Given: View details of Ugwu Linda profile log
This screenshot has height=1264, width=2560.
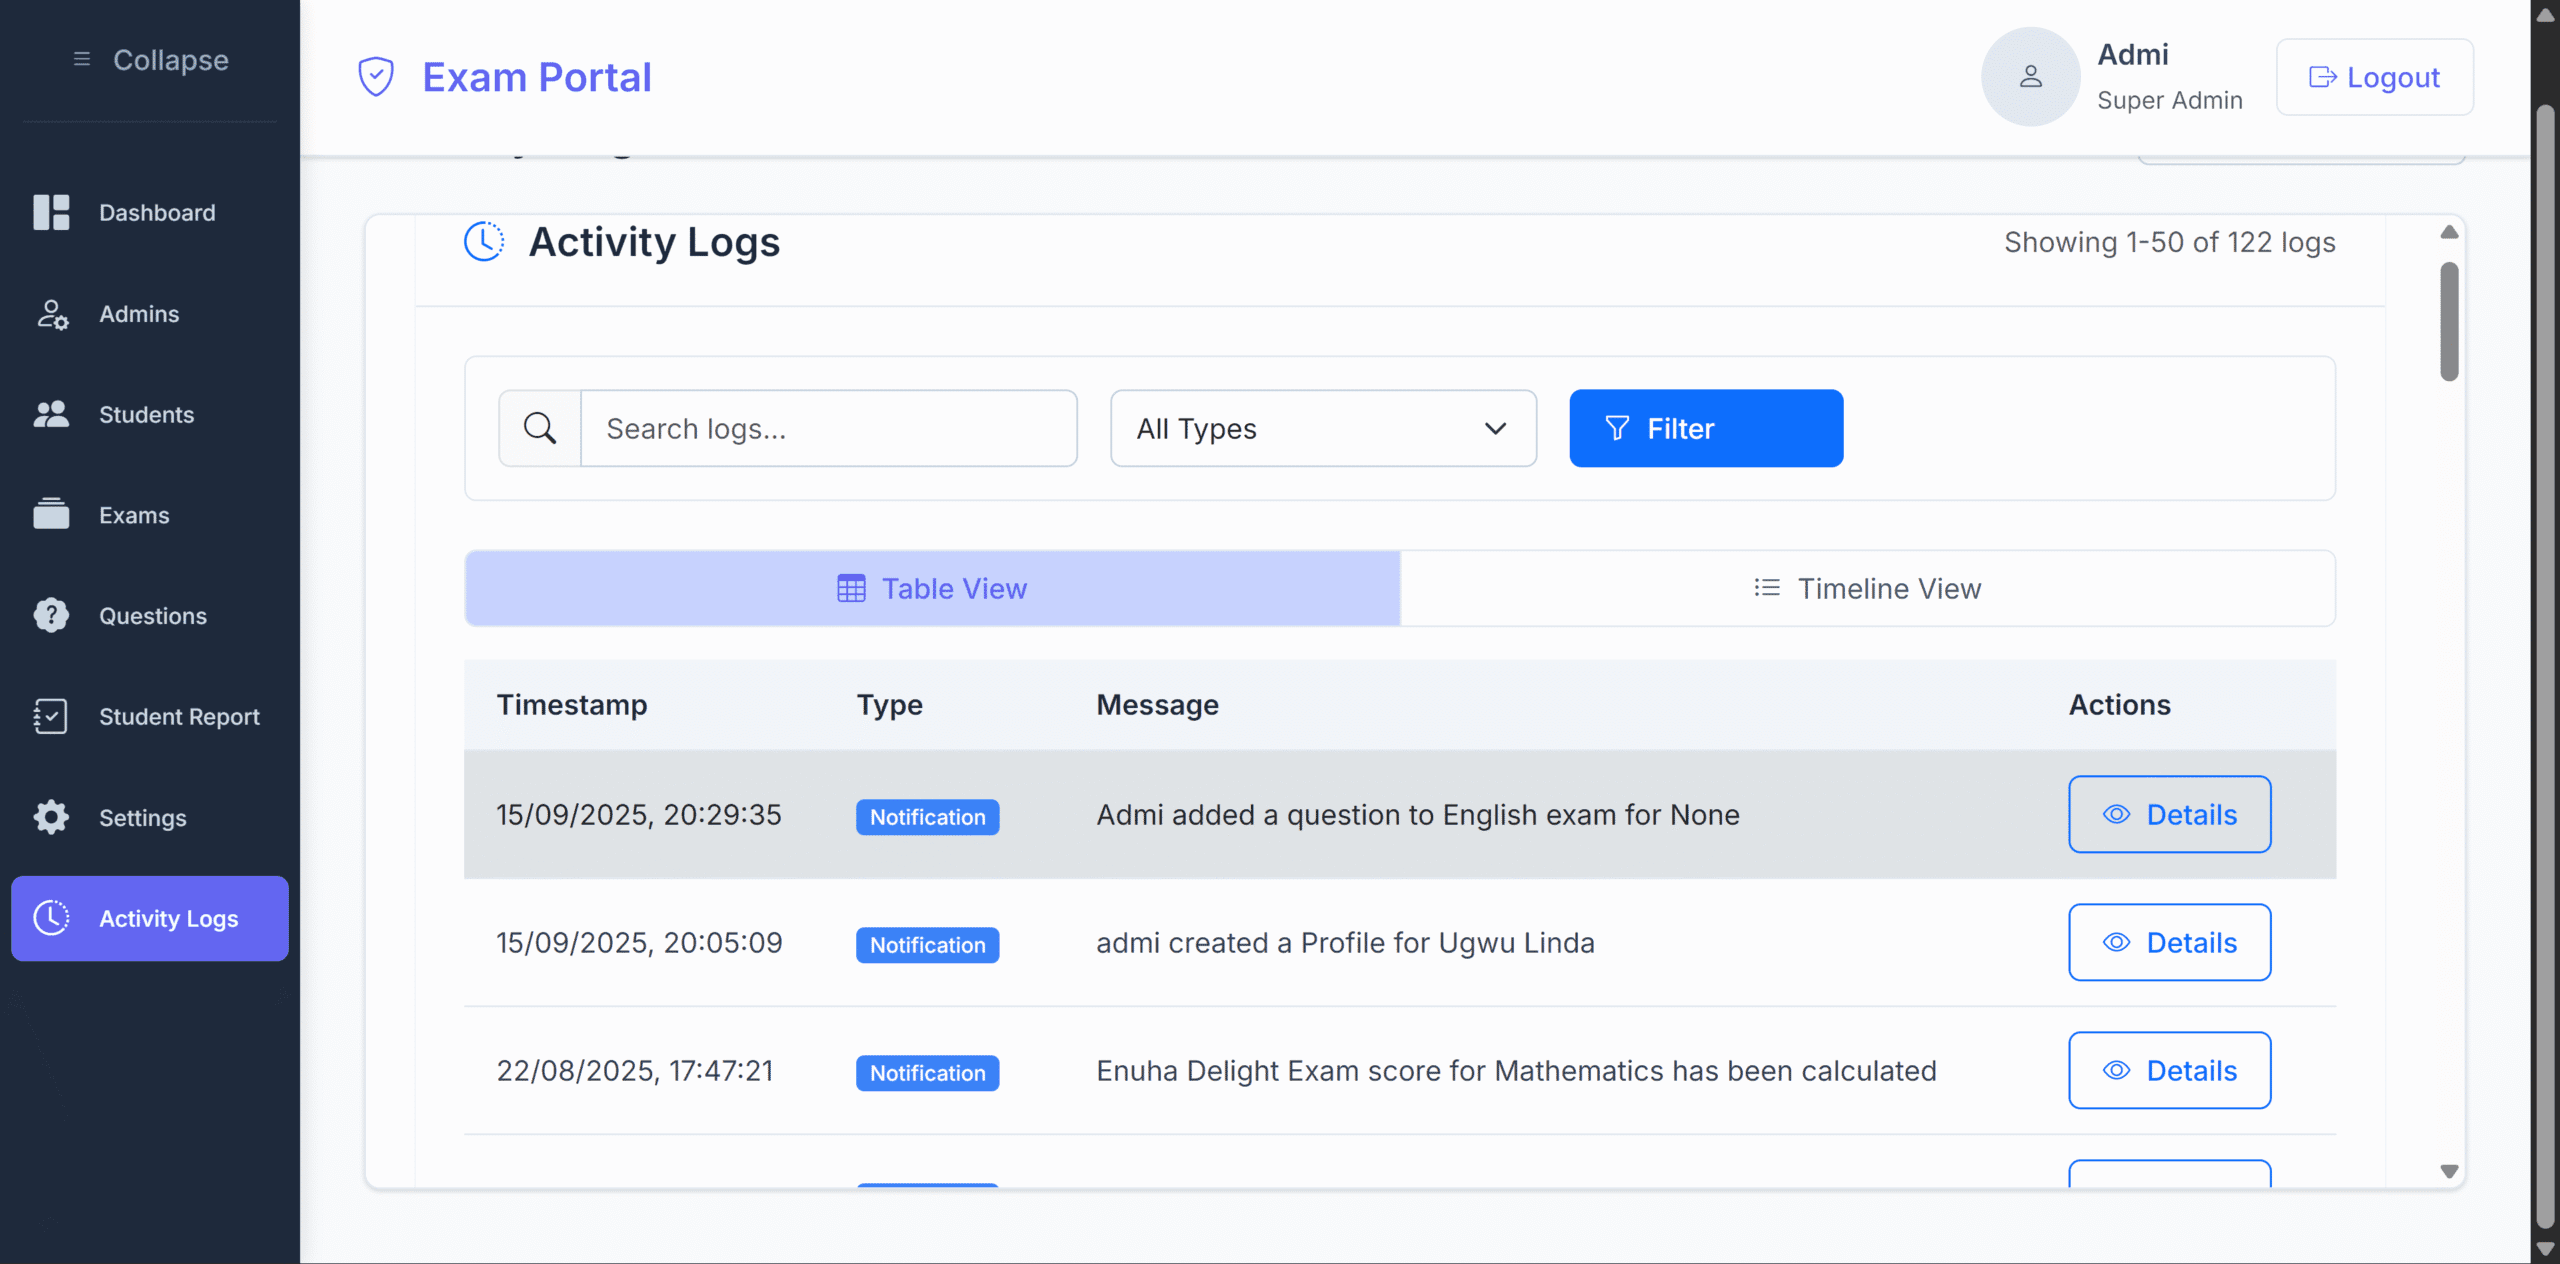Looking at the screenshot, I should tap(2169, 942).
